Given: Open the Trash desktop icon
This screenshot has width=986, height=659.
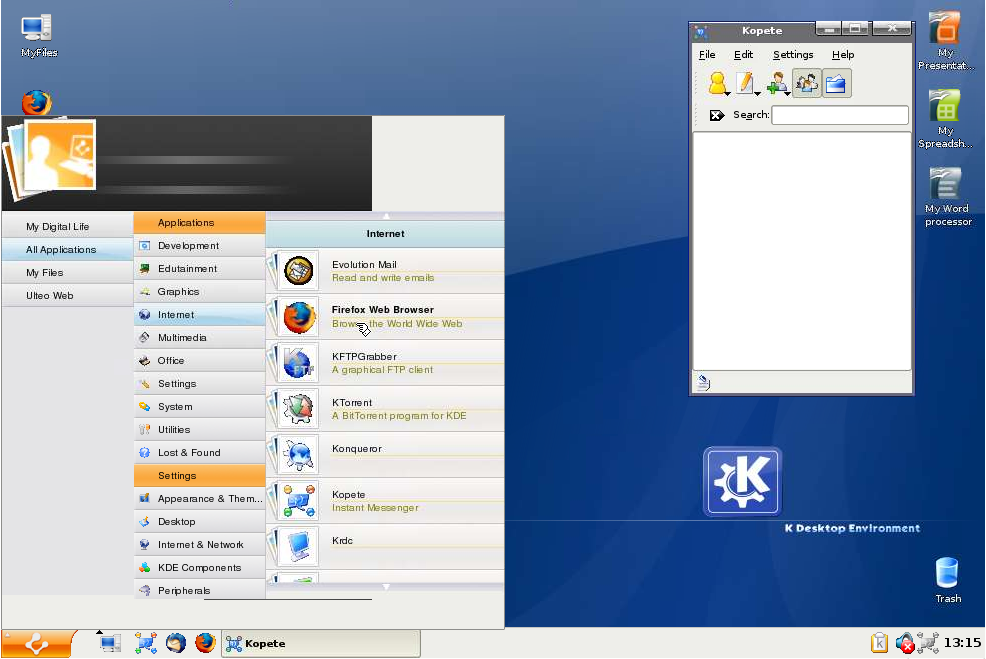Looking at the screenshot, I should point(947,580).
